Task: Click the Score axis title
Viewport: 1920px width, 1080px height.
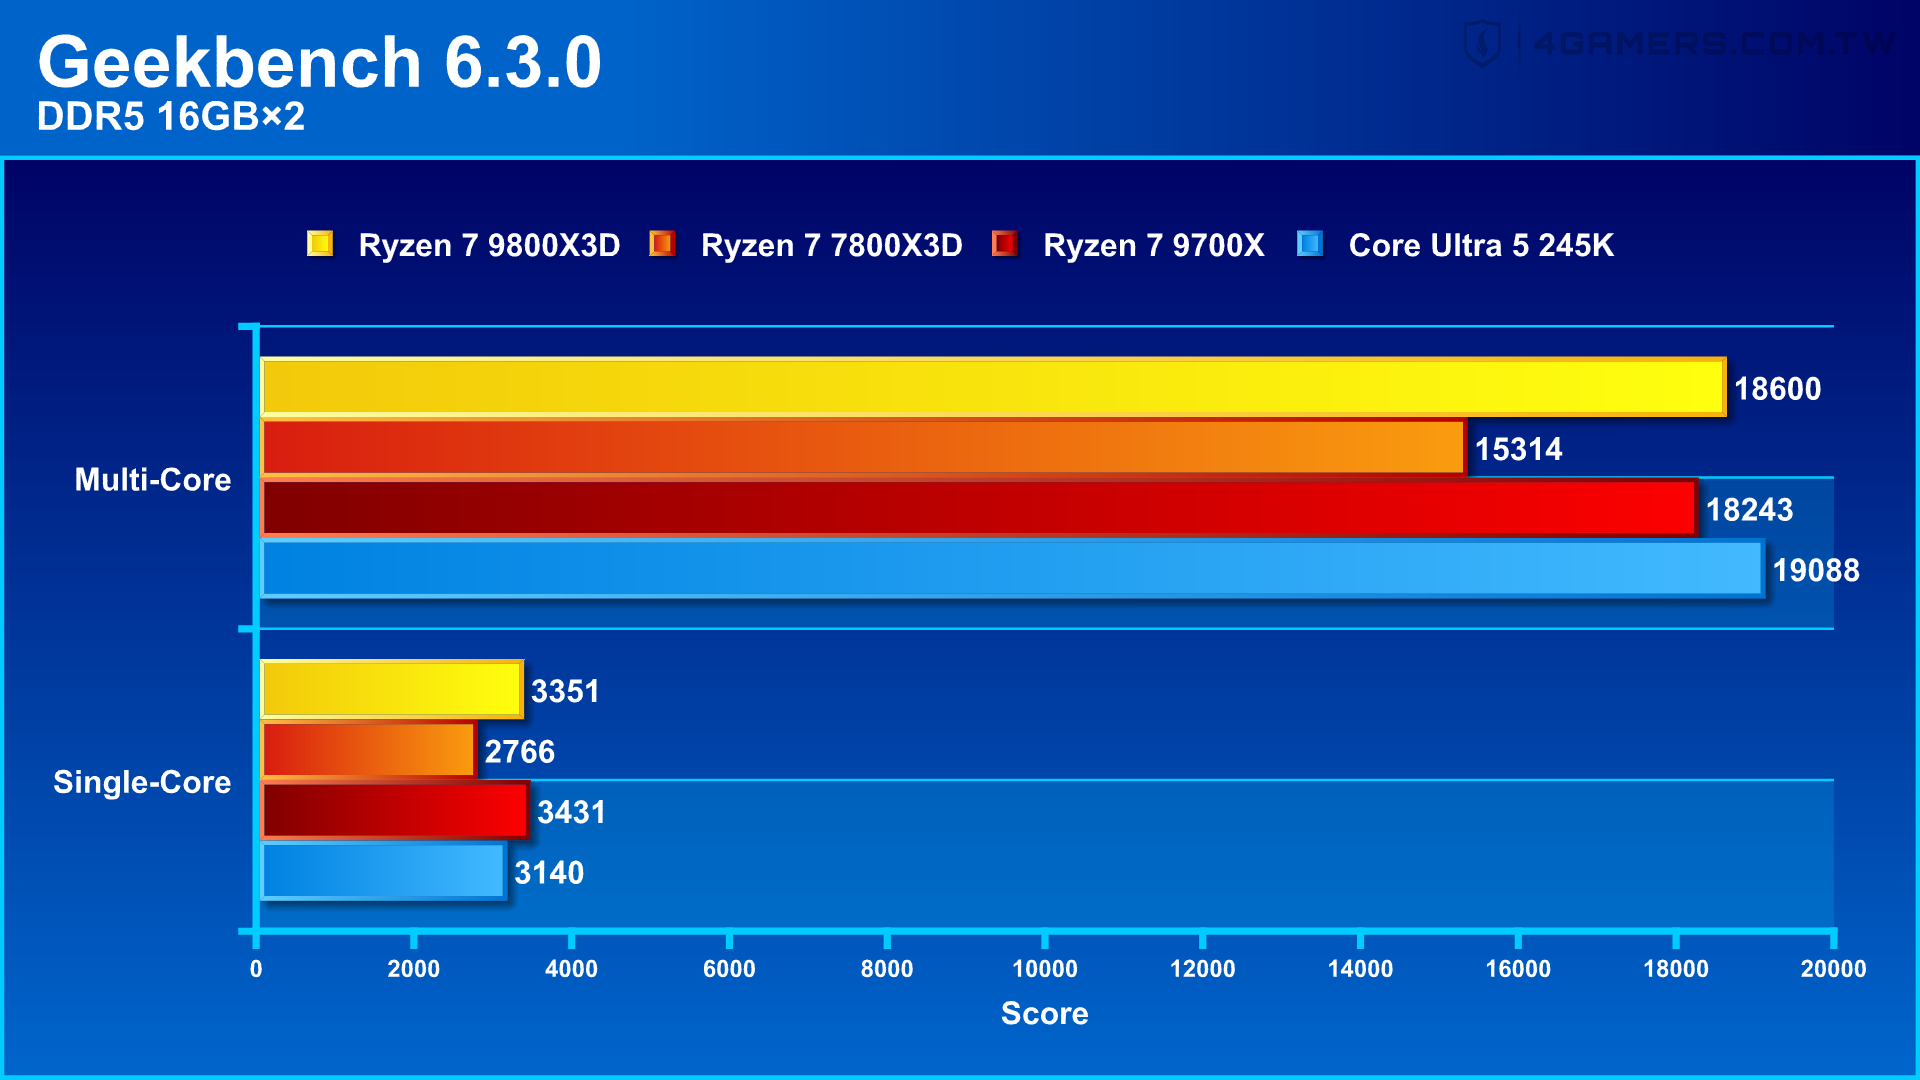Action: click(1045, 1013)
